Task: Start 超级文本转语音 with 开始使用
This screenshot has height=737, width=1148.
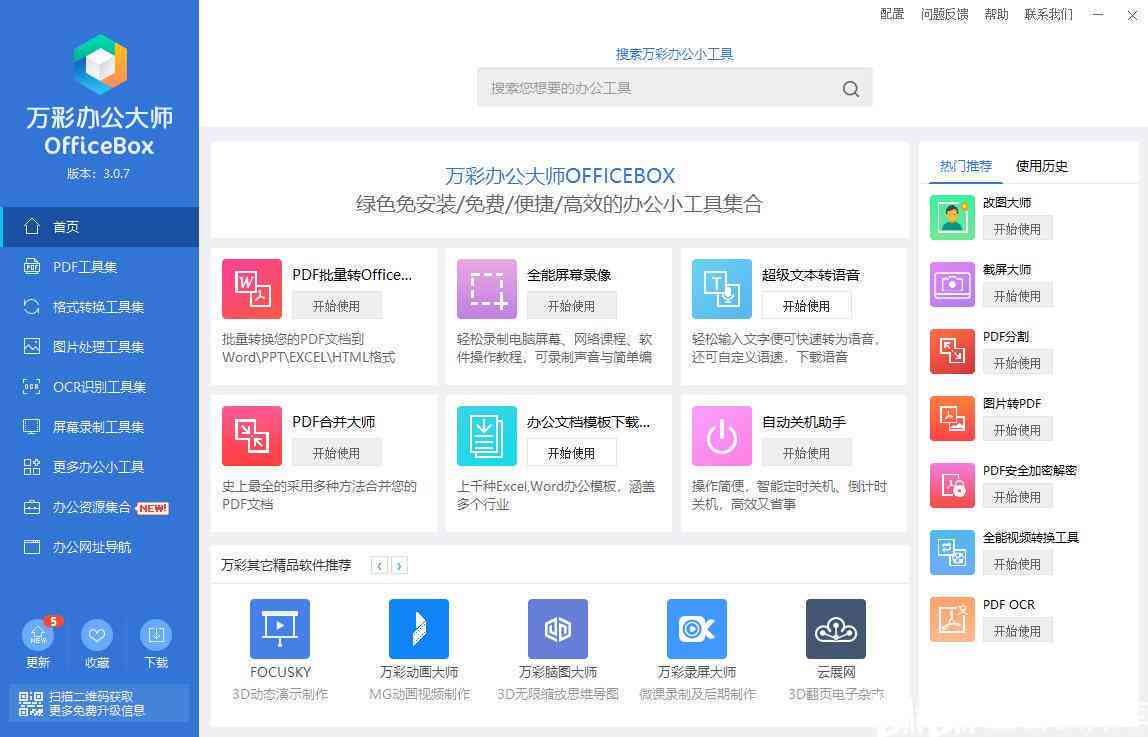Action: point(807,306)
